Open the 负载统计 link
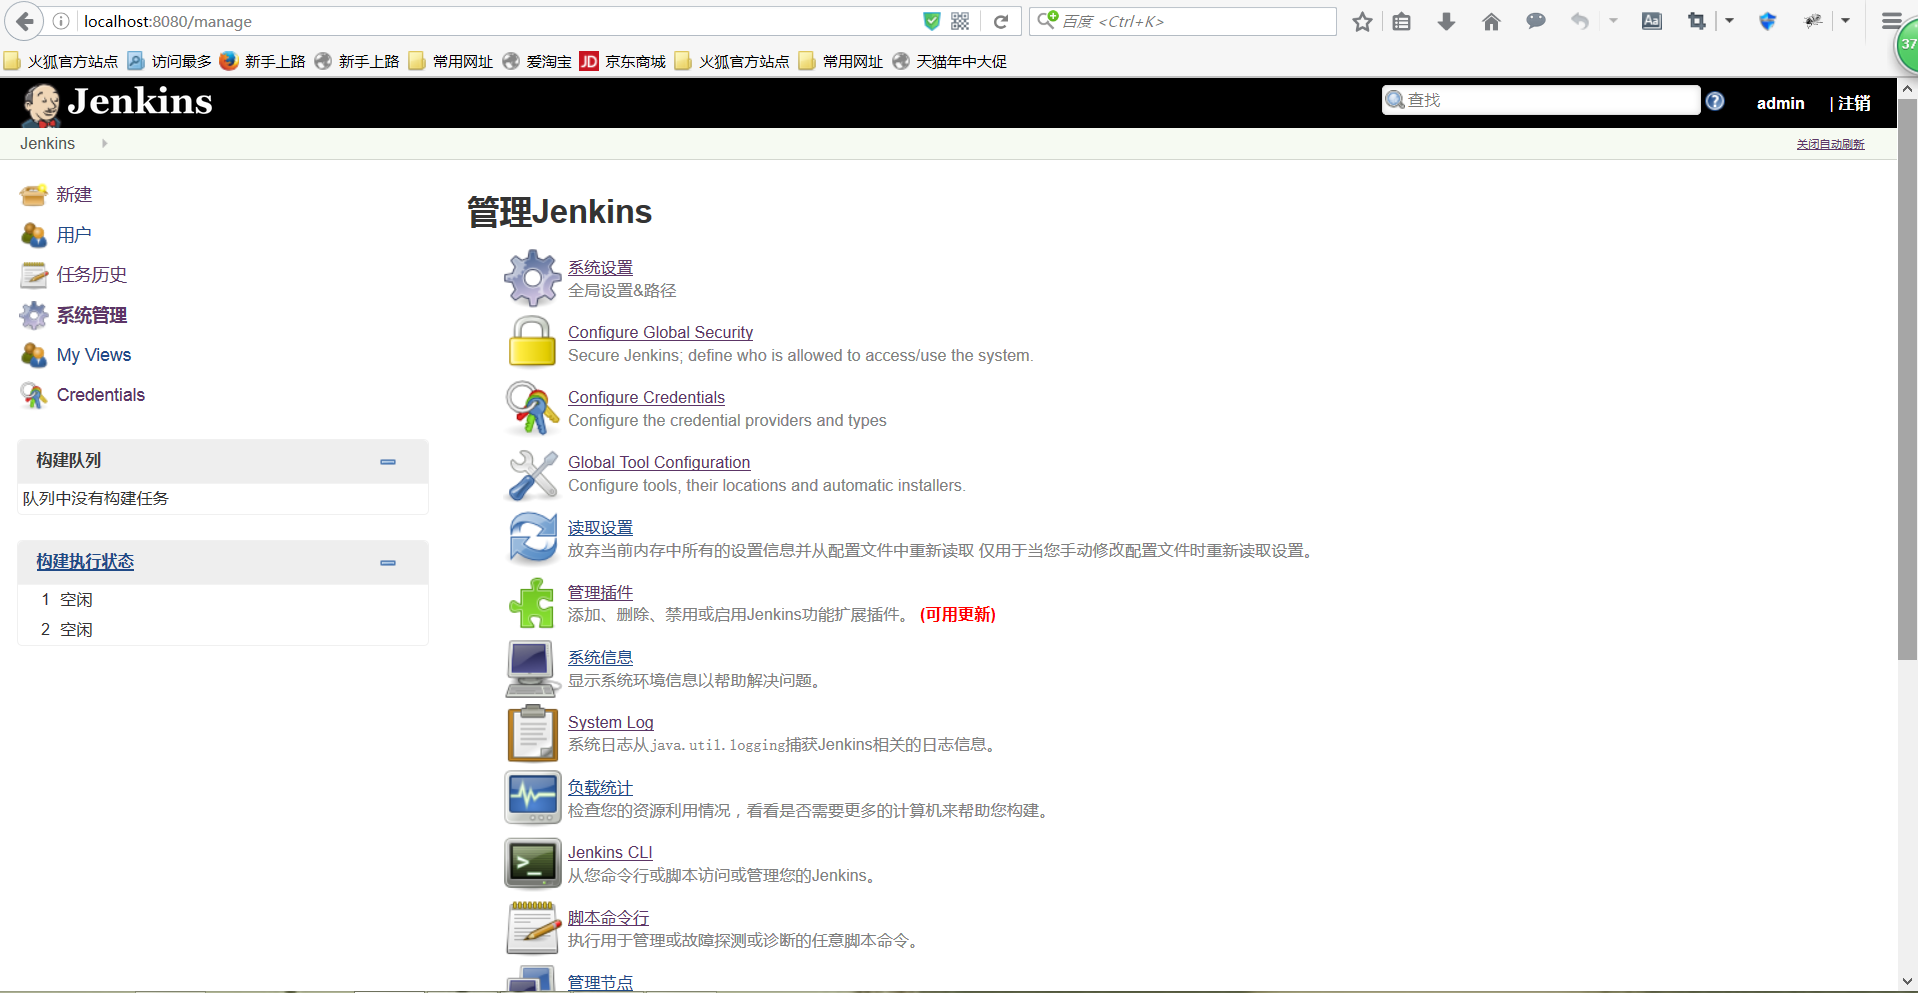This screenshot has width=1918, height=993. pyautogui.click(x=600, y=788)
